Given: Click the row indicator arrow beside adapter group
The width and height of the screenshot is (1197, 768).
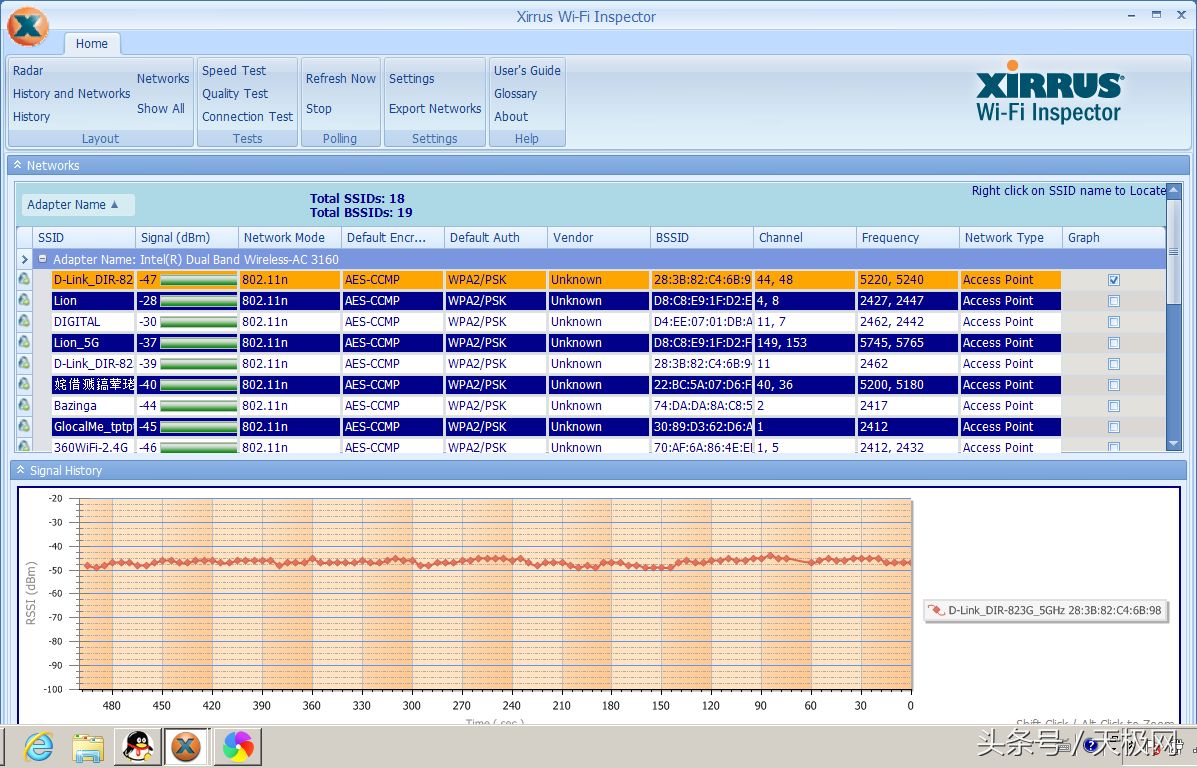Looking at the screenshot, I should (24, 260).
